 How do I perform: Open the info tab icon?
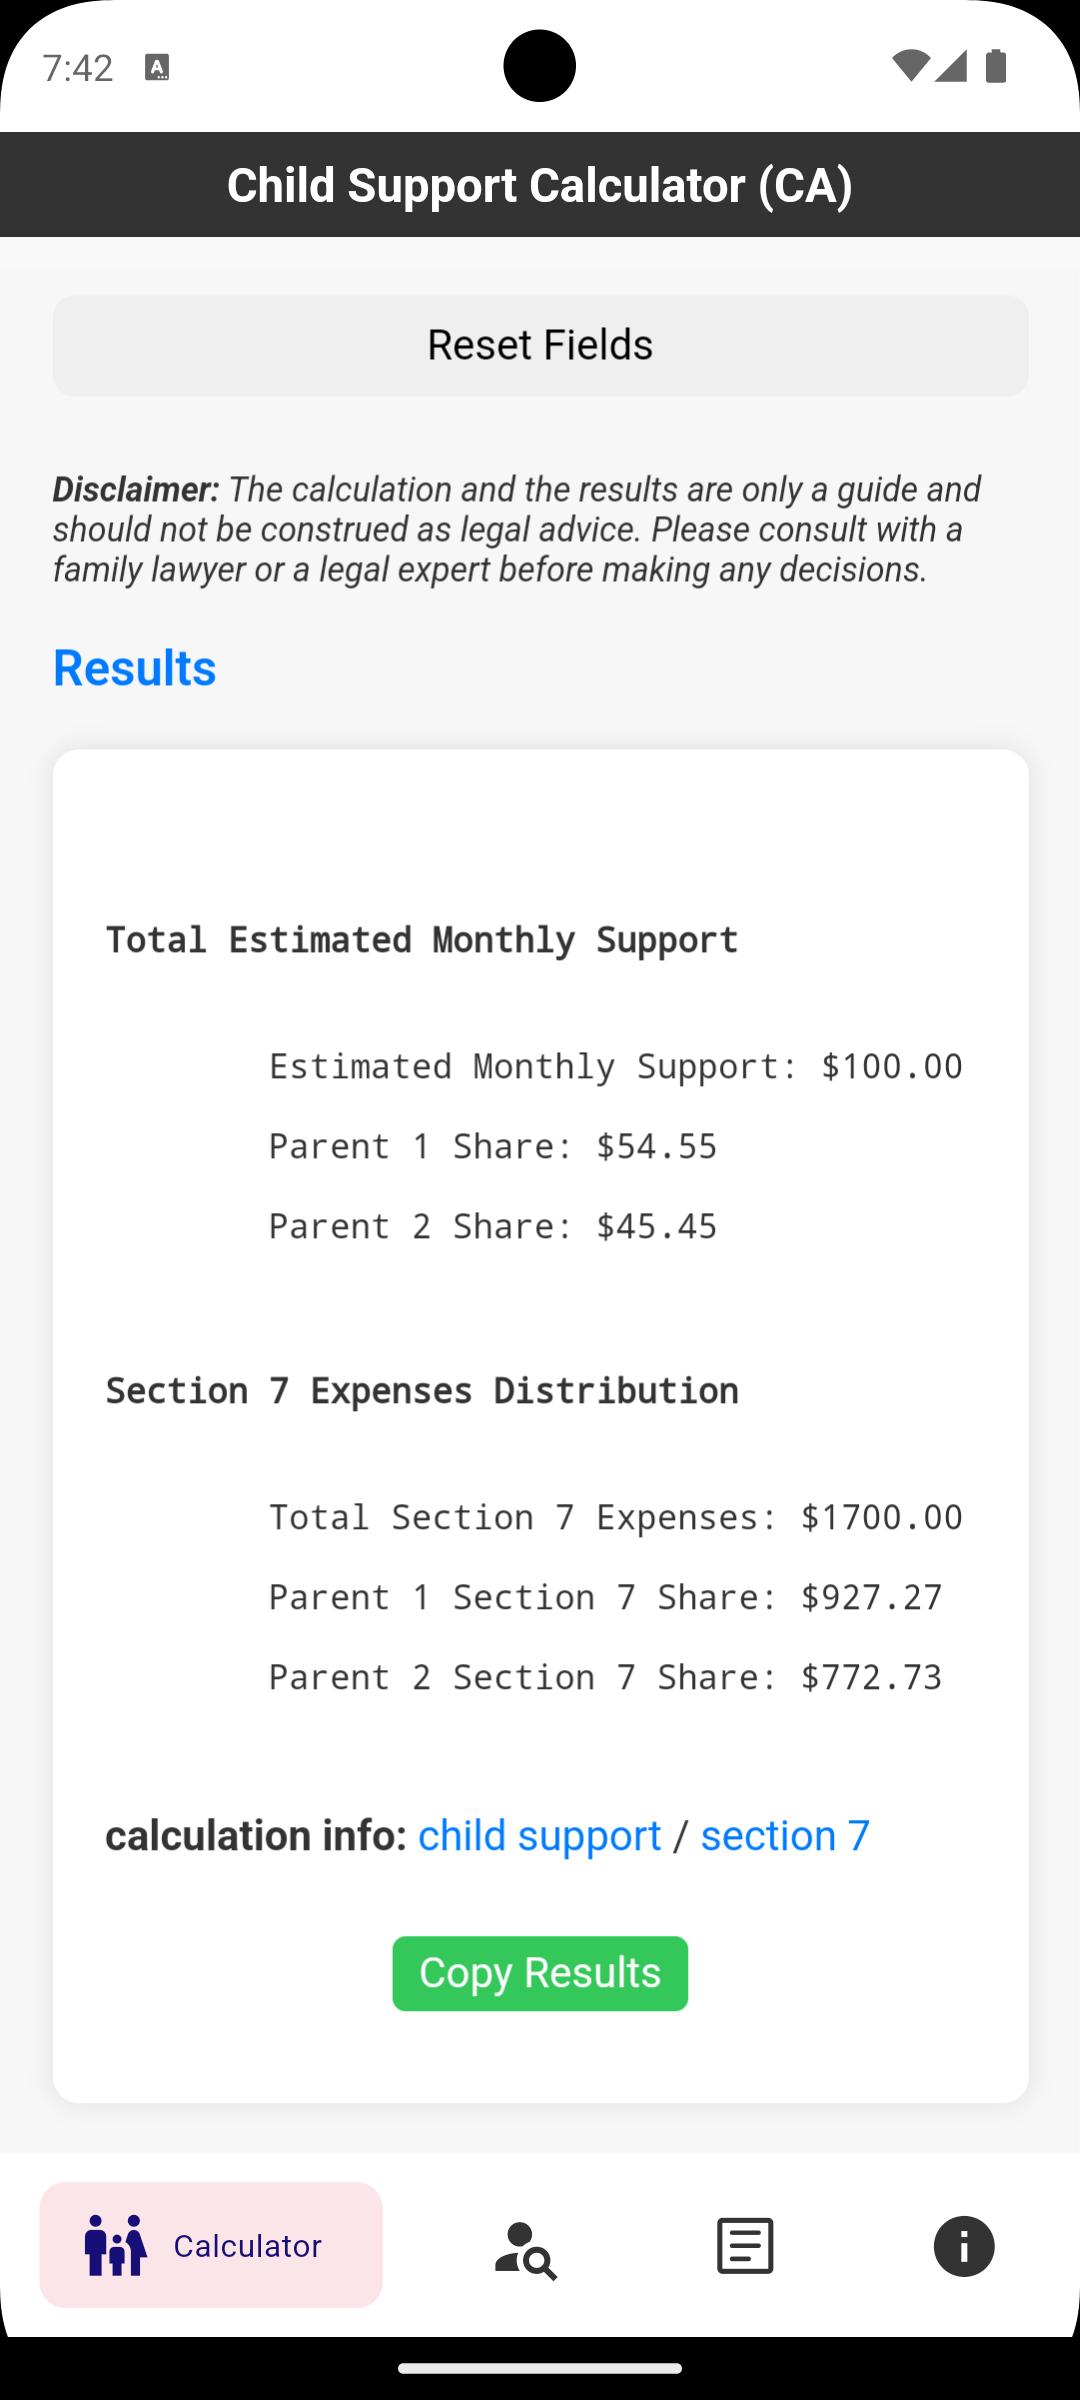[964, 2246]
